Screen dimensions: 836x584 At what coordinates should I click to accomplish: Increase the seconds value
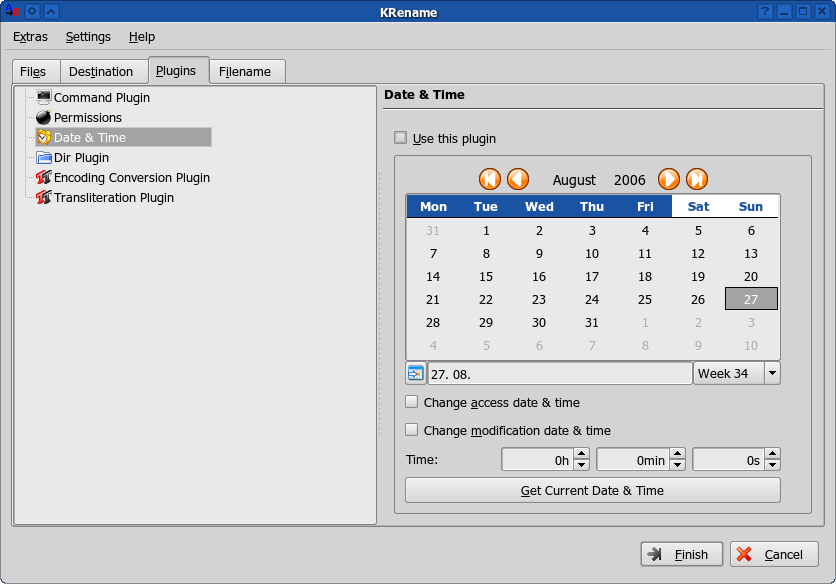pos(773,454)
